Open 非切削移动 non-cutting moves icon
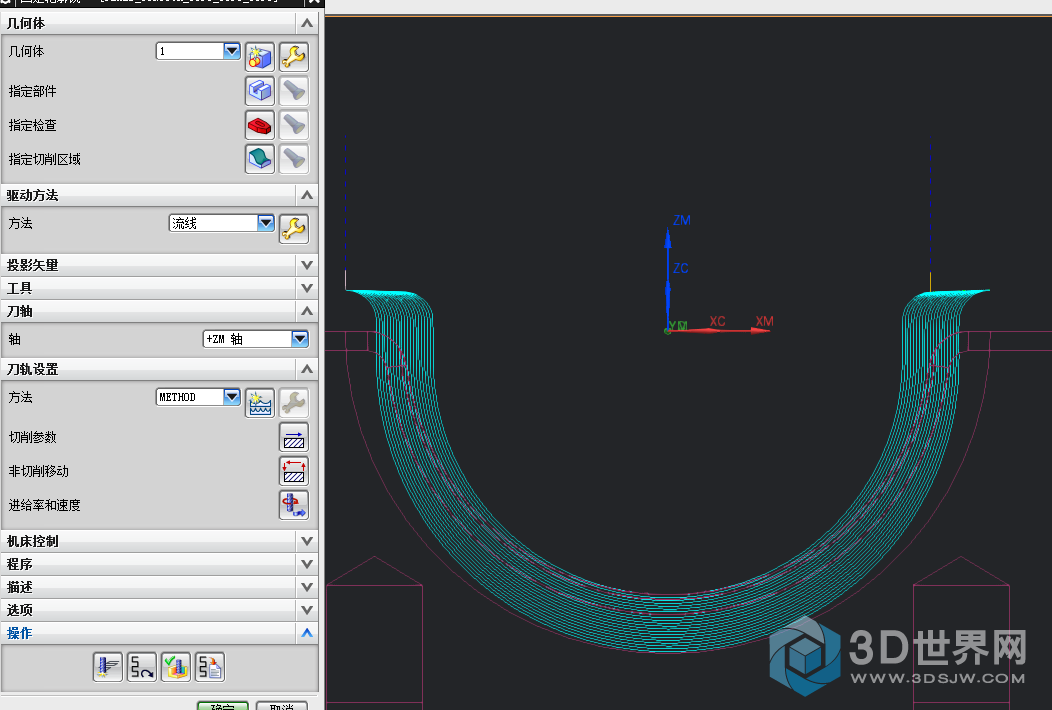Viewport: 1052px width, 710px height. pos(294,471)
